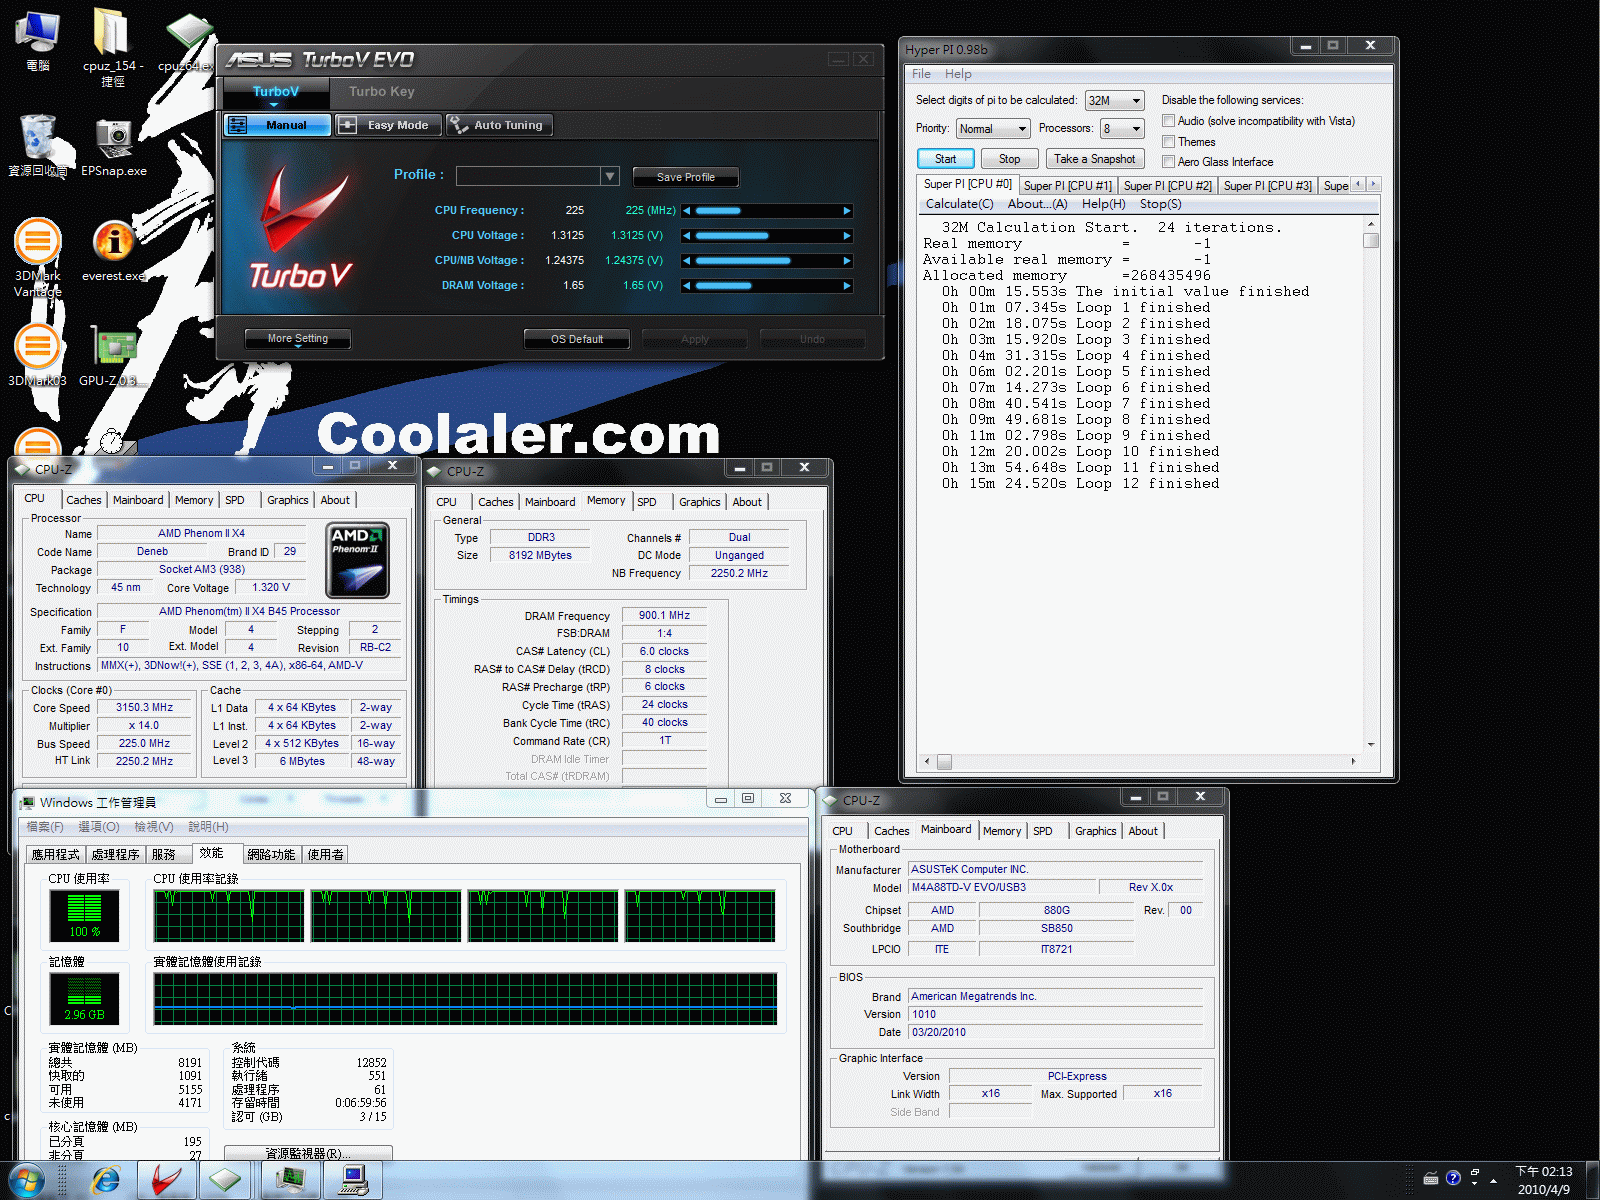Click the OS Default button
Image resolution: width=1600 pixels, height=1200 pixels.
click(577, 339)
